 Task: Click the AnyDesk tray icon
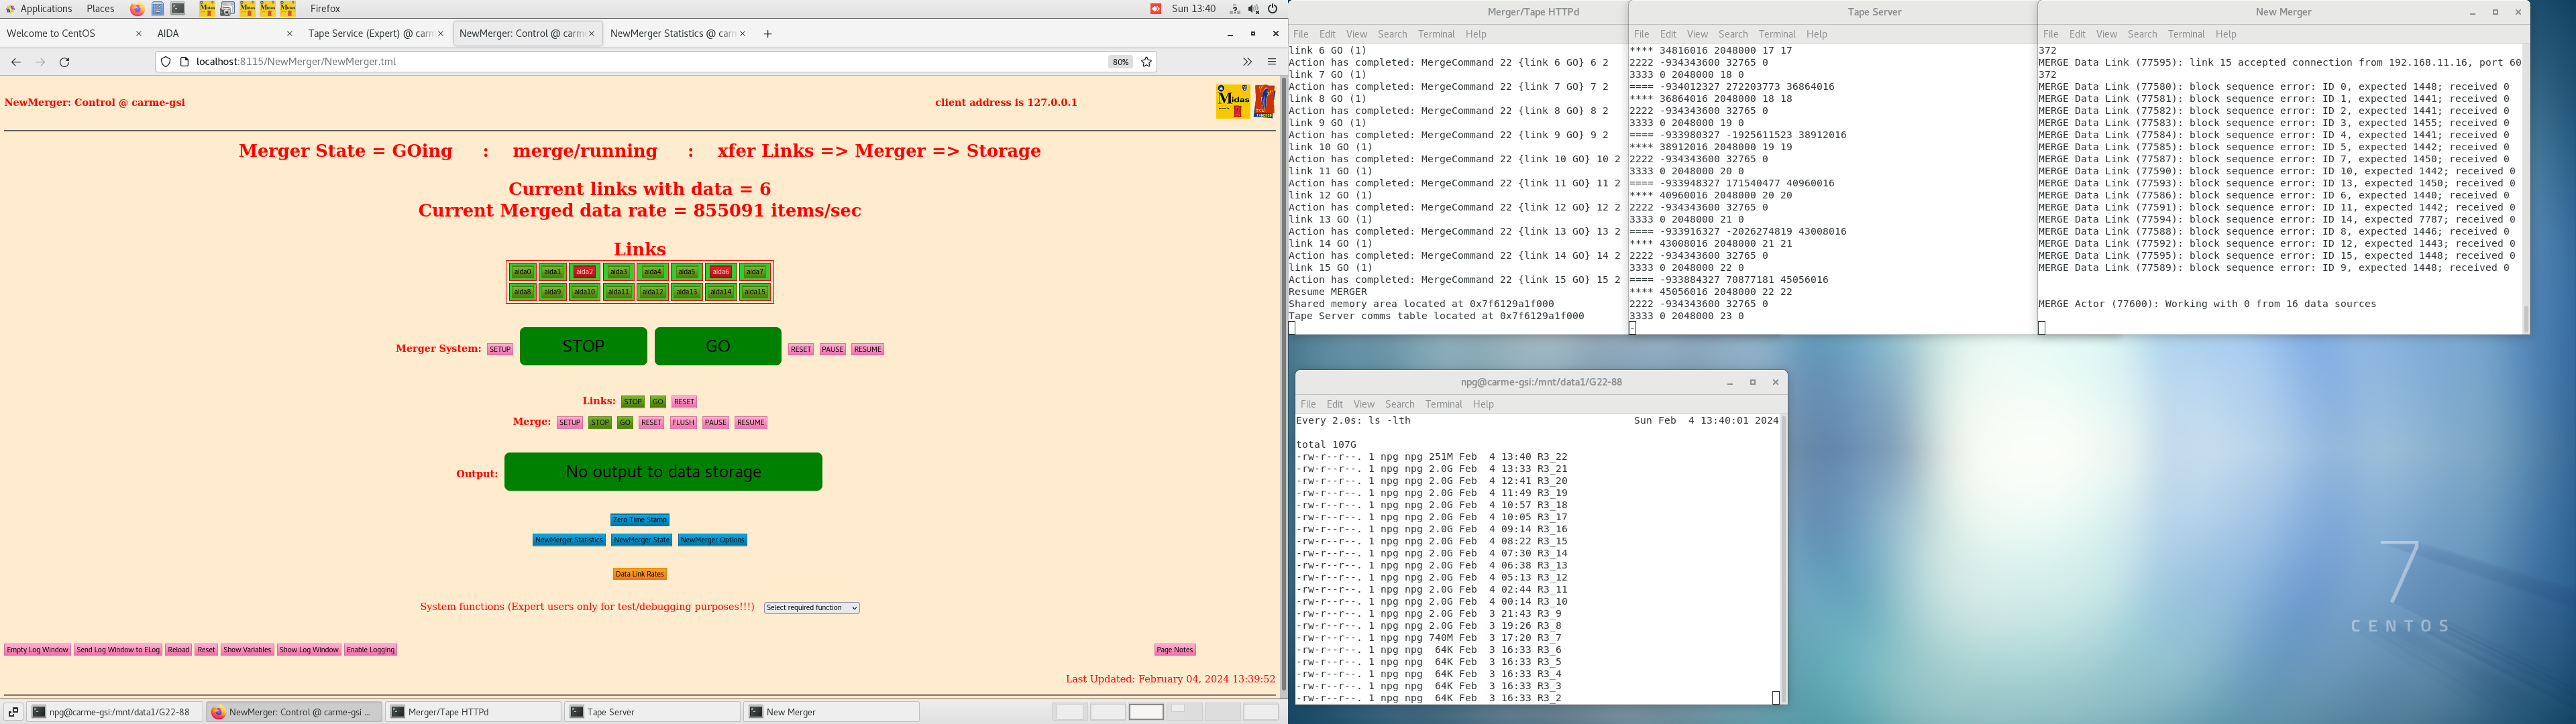[1155, 9]
